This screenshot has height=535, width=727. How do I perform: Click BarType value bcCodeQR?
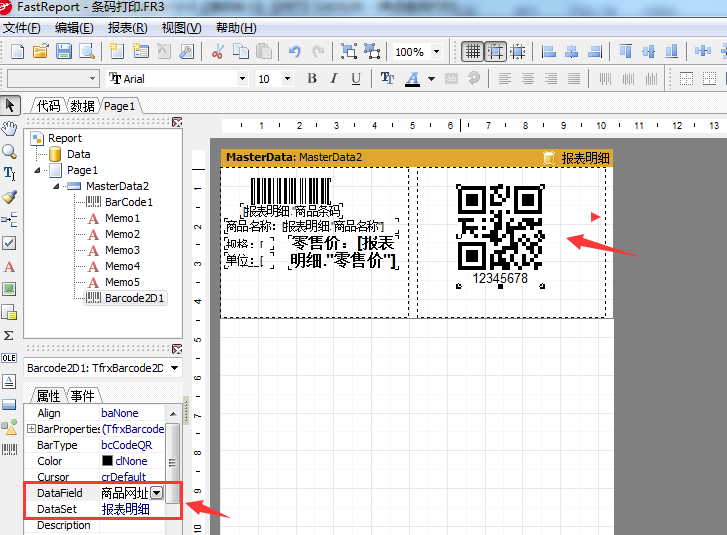pyautogui.click(x=127, y=445)
